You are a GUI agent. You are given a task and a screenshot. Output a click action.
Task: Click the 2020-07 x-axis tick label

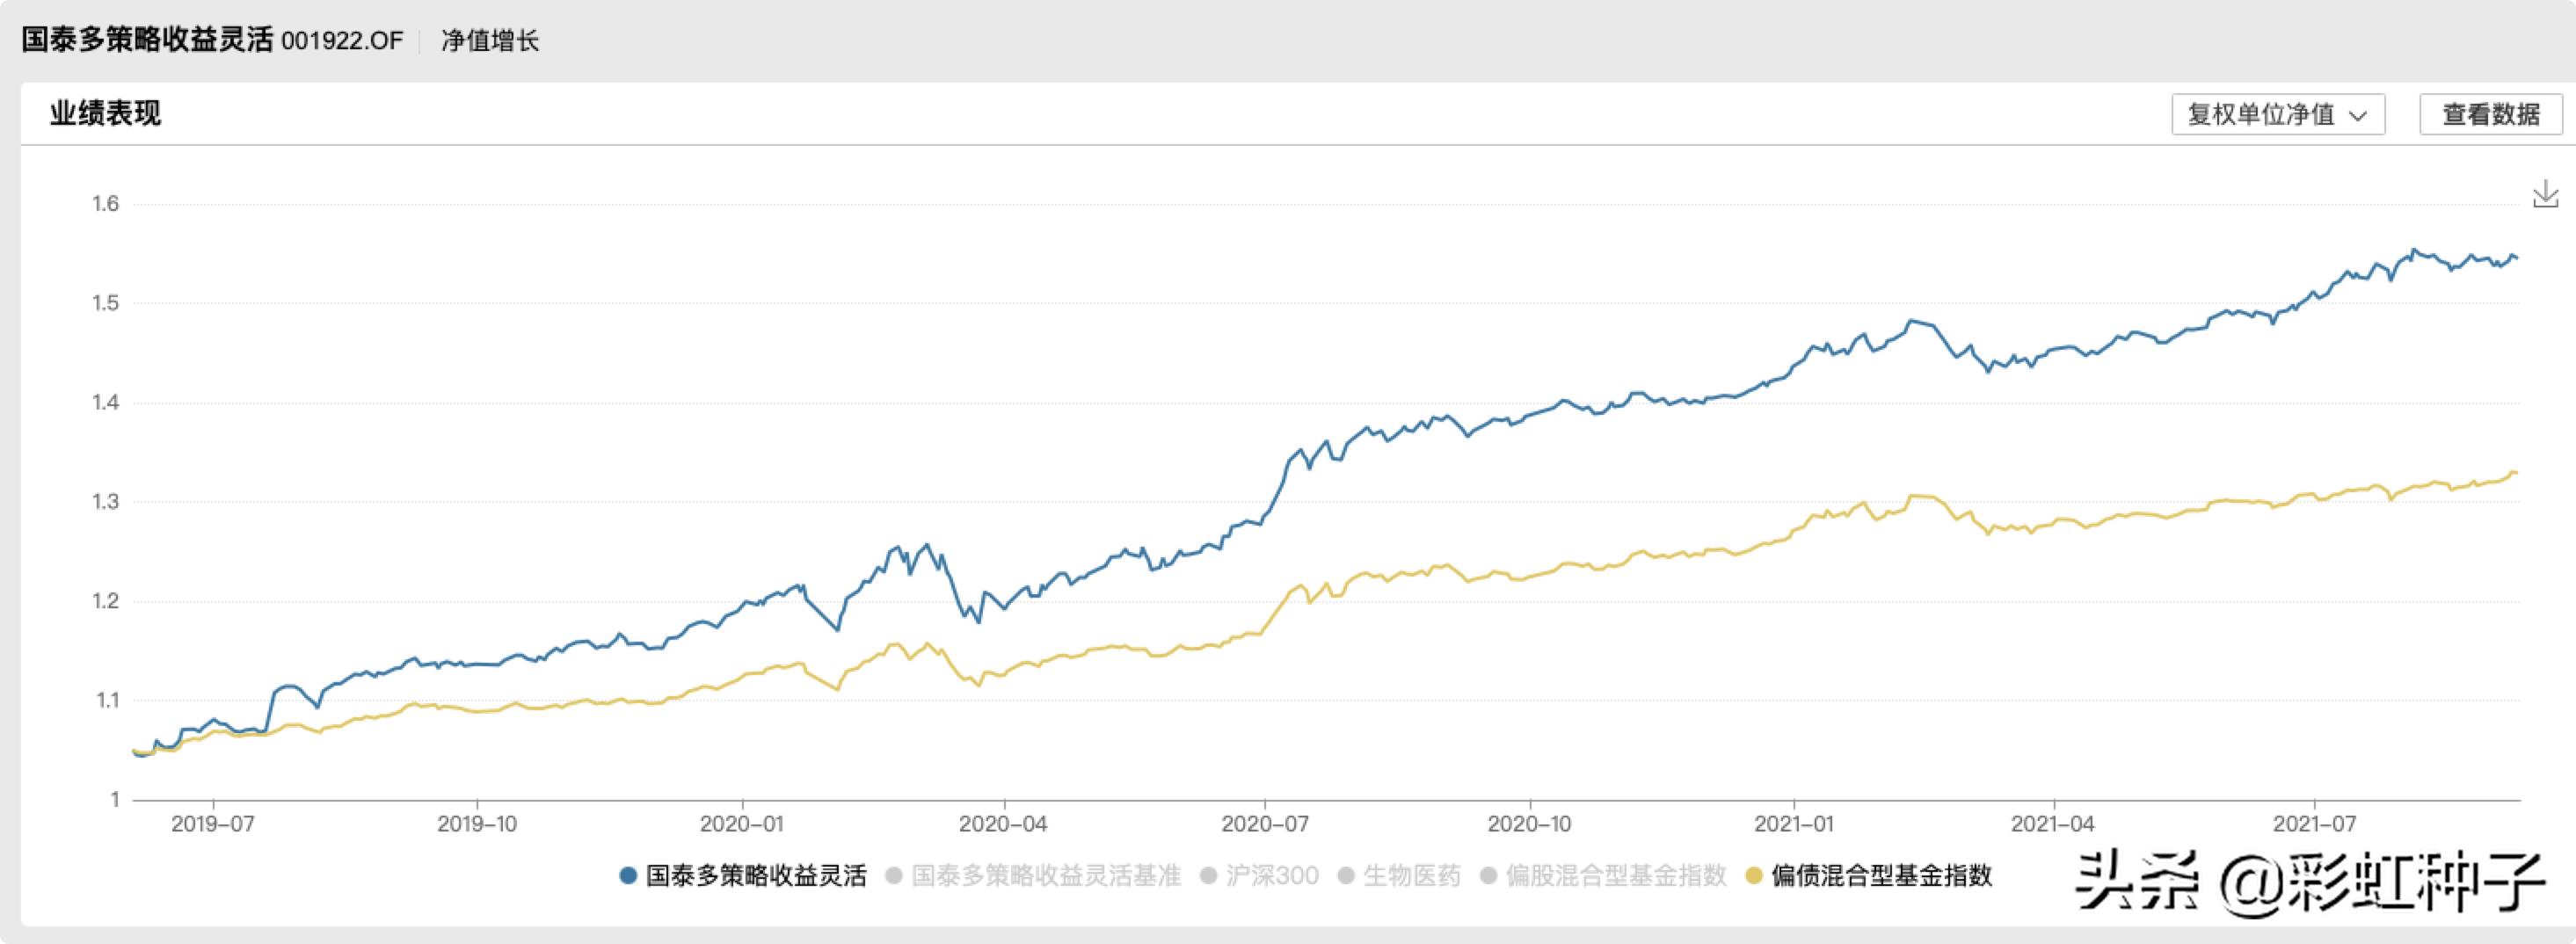point(1264,824)
